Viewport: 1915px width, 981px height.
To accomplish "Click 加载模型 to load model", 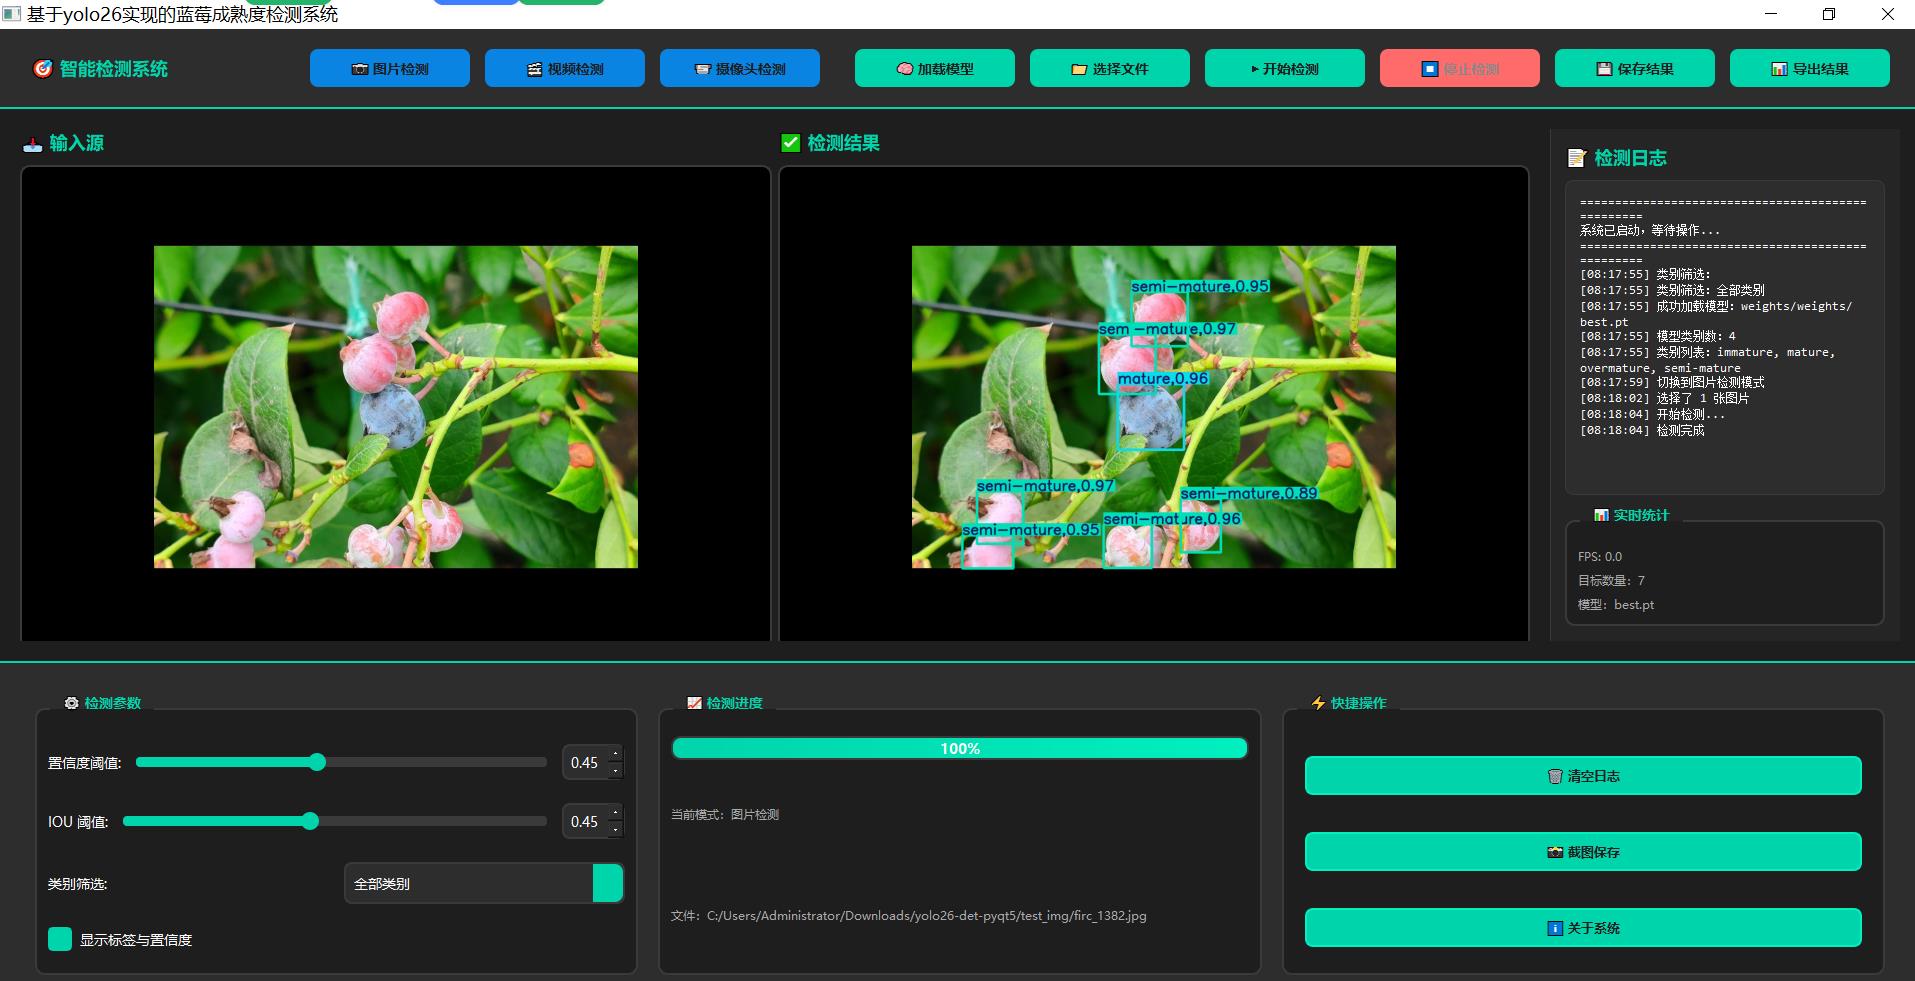I will point(934,69).
